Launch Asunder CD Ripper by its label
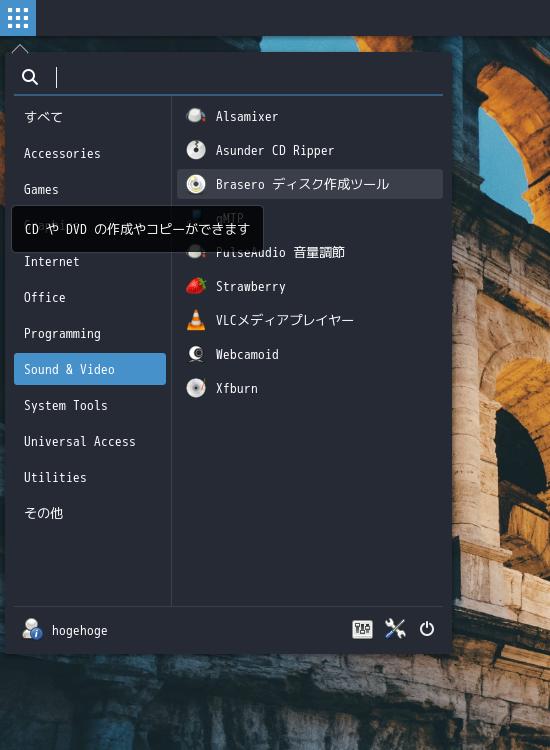Viewport: 550px width, 750px height. (x=275, y=150)
